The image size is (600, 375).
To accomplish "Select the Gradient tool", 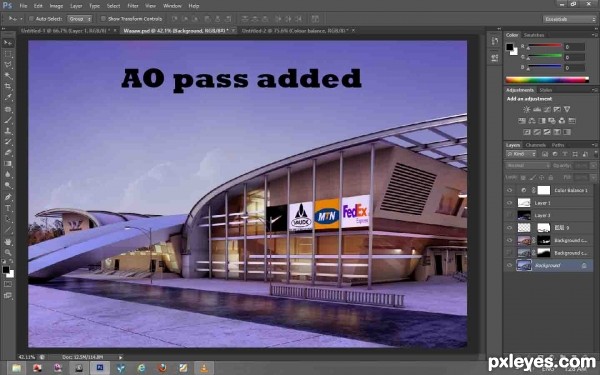I will (8, 163).
